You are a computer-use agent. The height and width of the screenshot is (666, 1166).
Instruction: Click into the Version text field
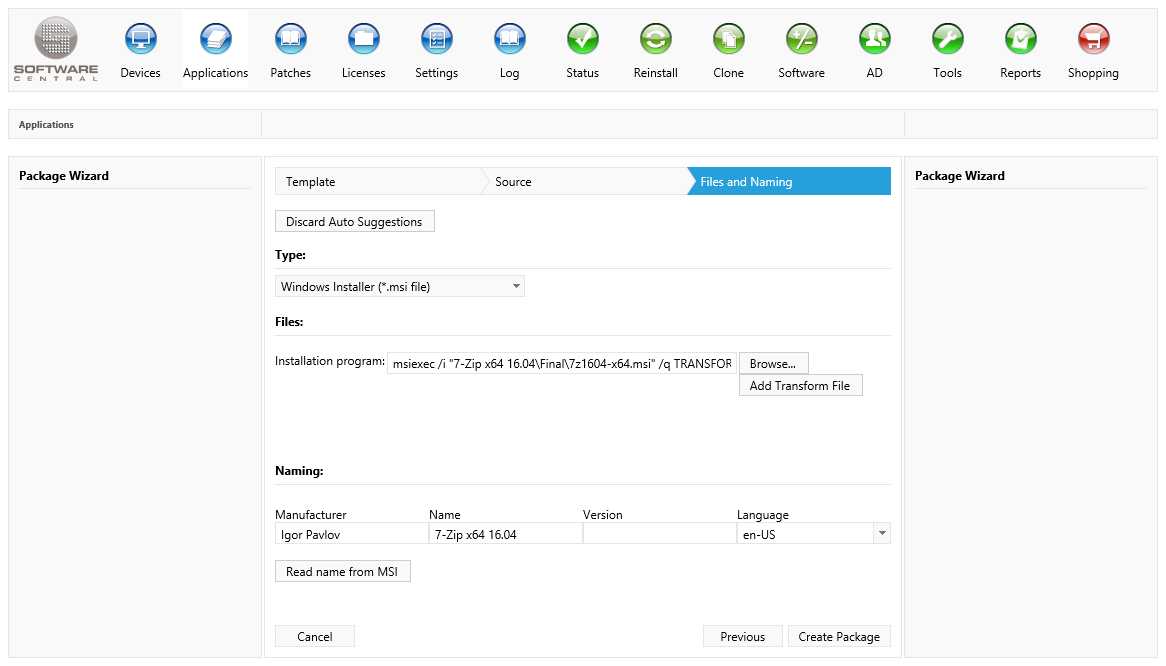point(658,535)
